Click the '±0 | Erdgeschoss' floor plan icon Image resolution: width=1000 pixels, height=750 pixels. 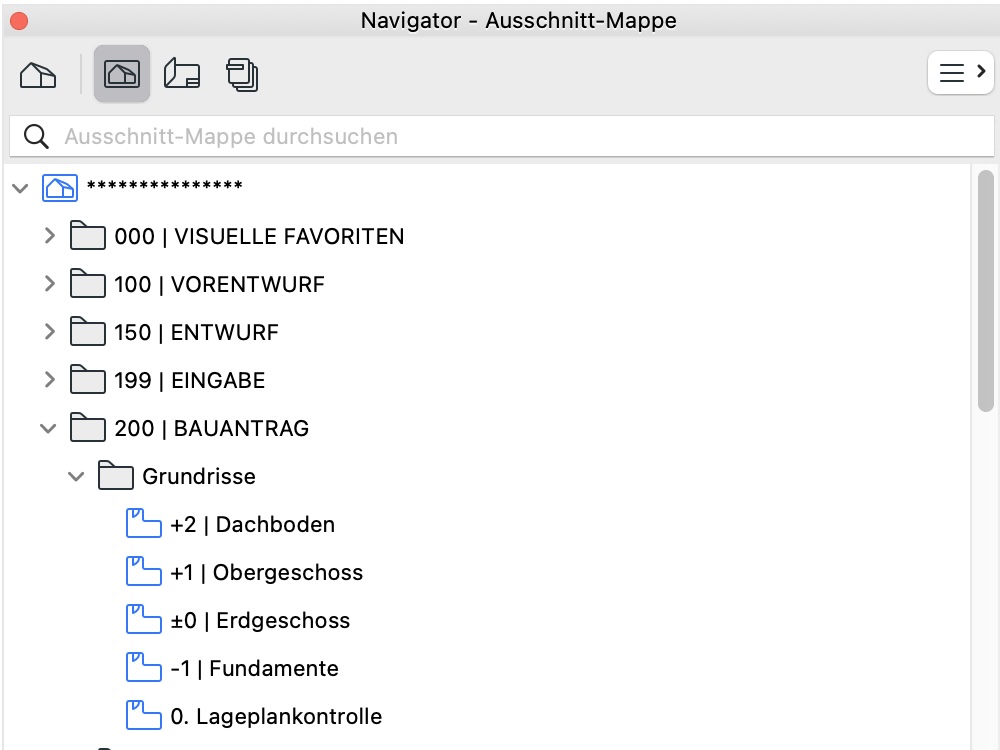(x=144, y=620)
